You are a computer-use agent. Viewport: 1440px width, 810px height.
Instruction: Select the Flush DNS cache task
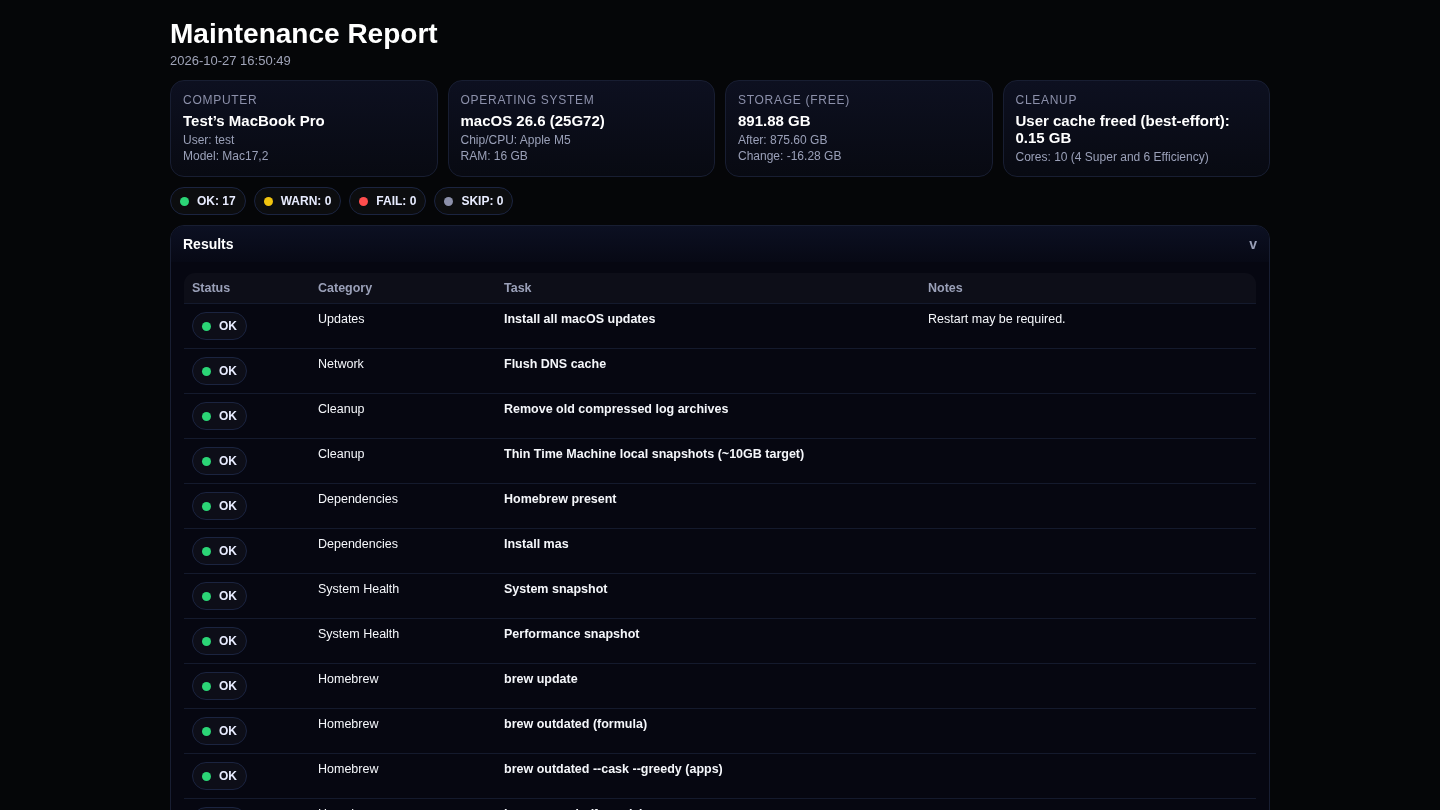point(555,364)
